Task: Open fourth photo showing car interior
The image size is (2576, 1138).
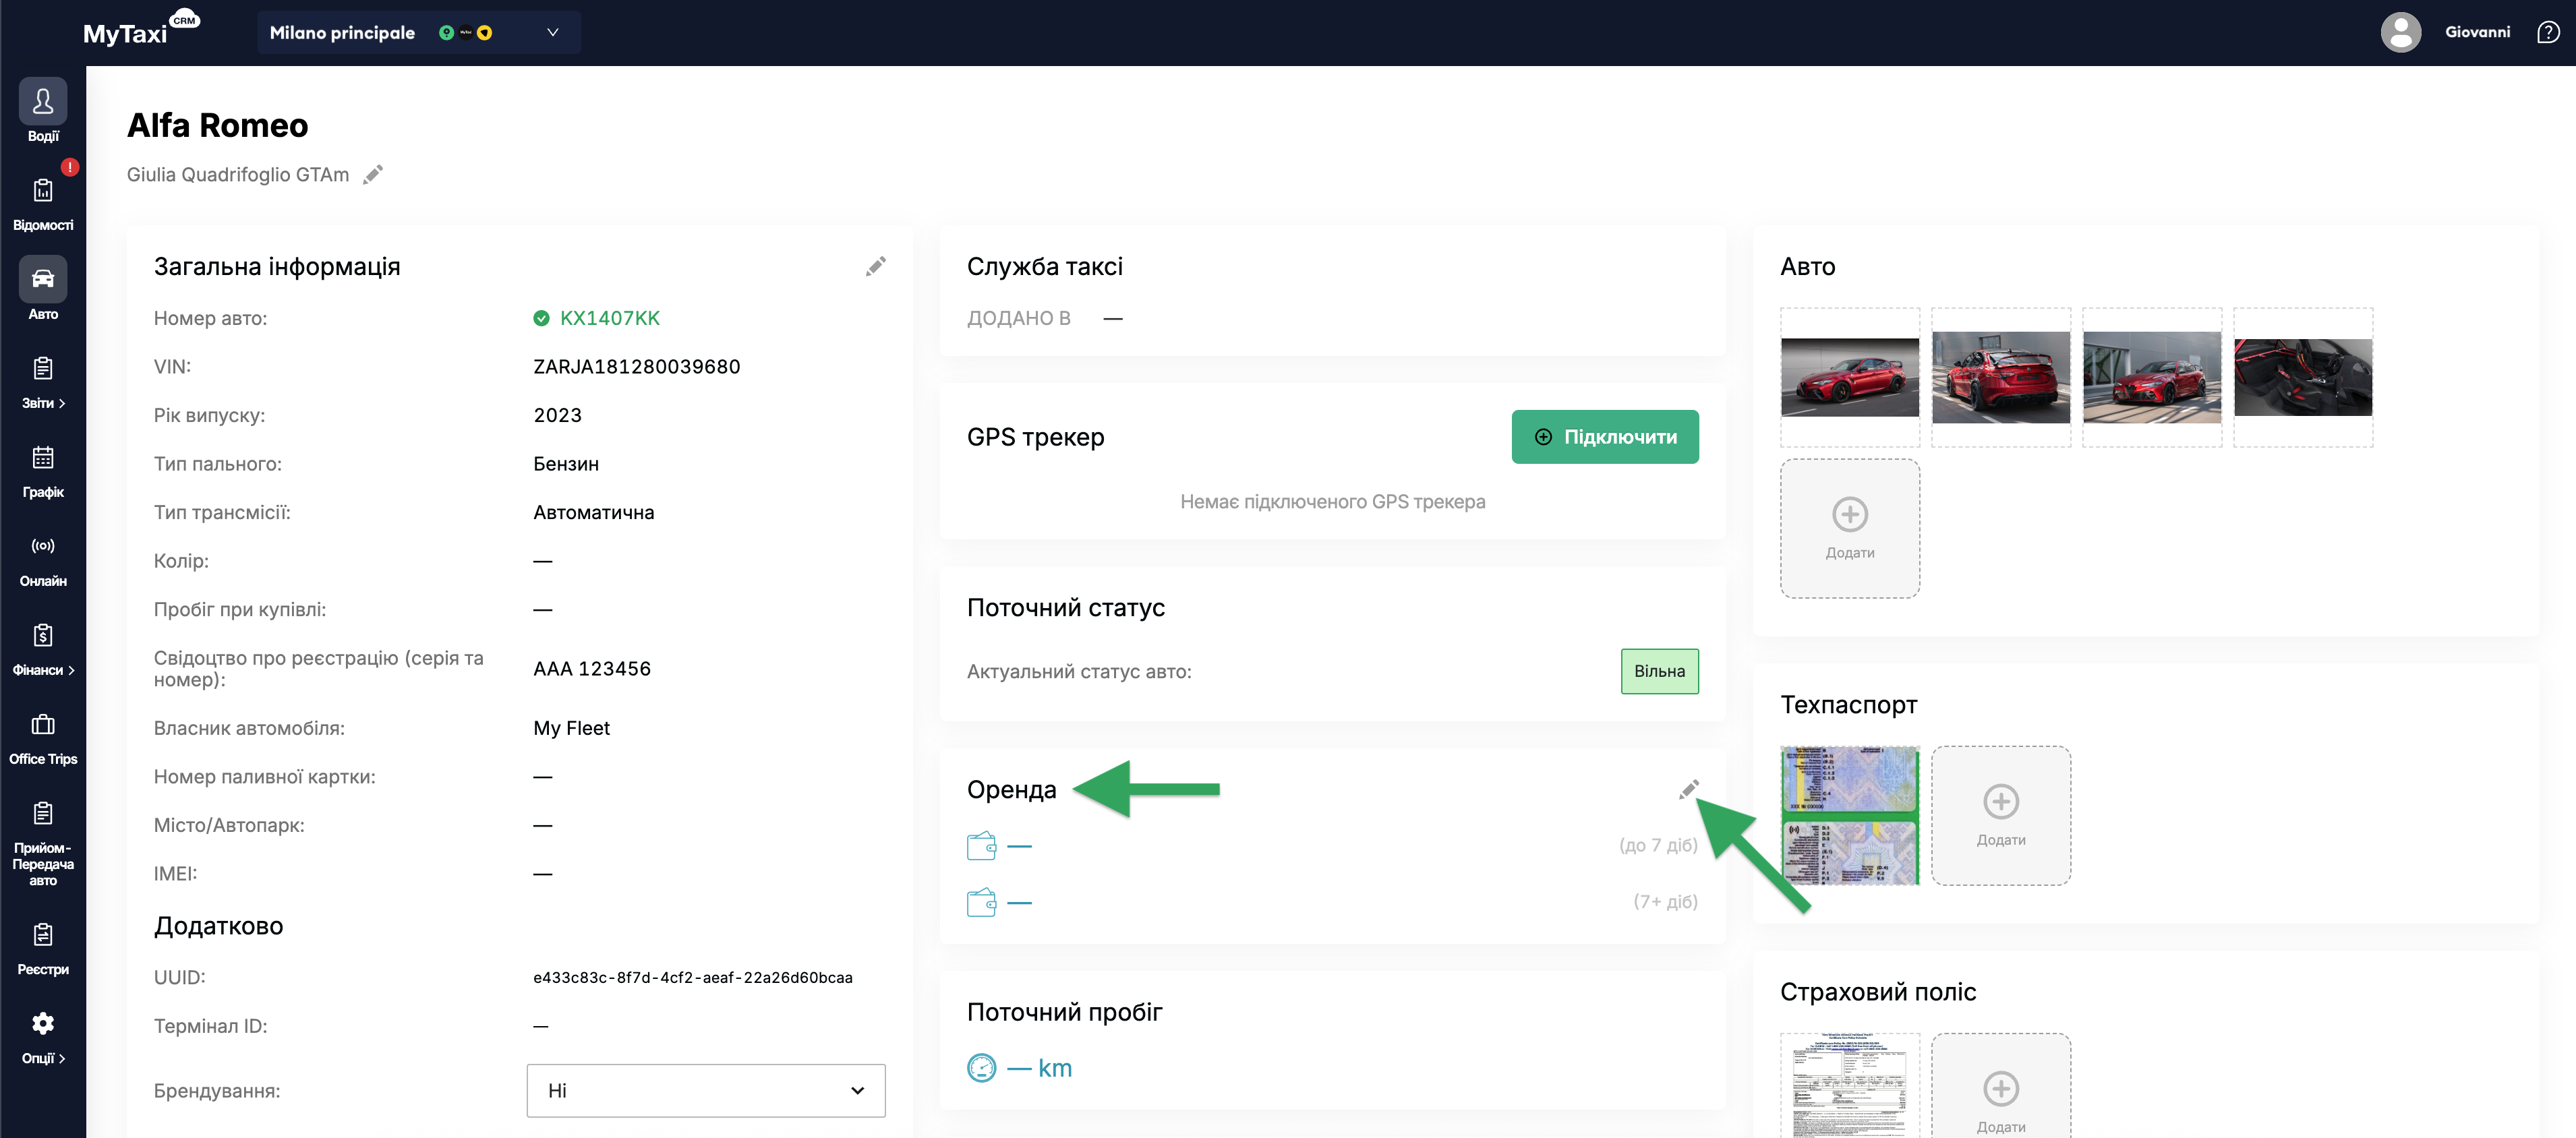Action: coord(2302,377)
